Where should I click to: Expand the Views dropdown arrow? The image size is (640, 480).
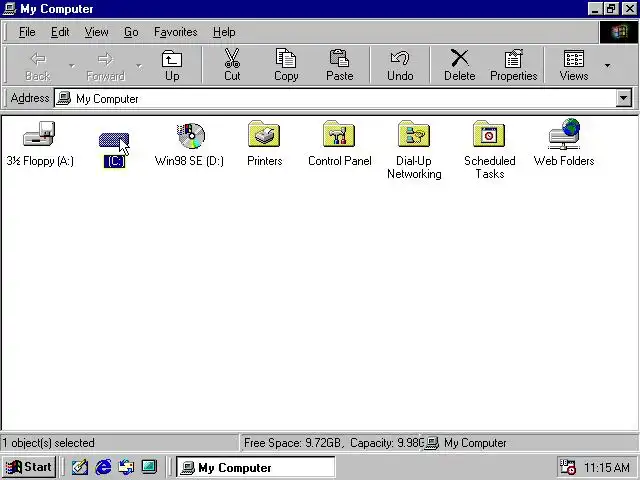point(607,65)
